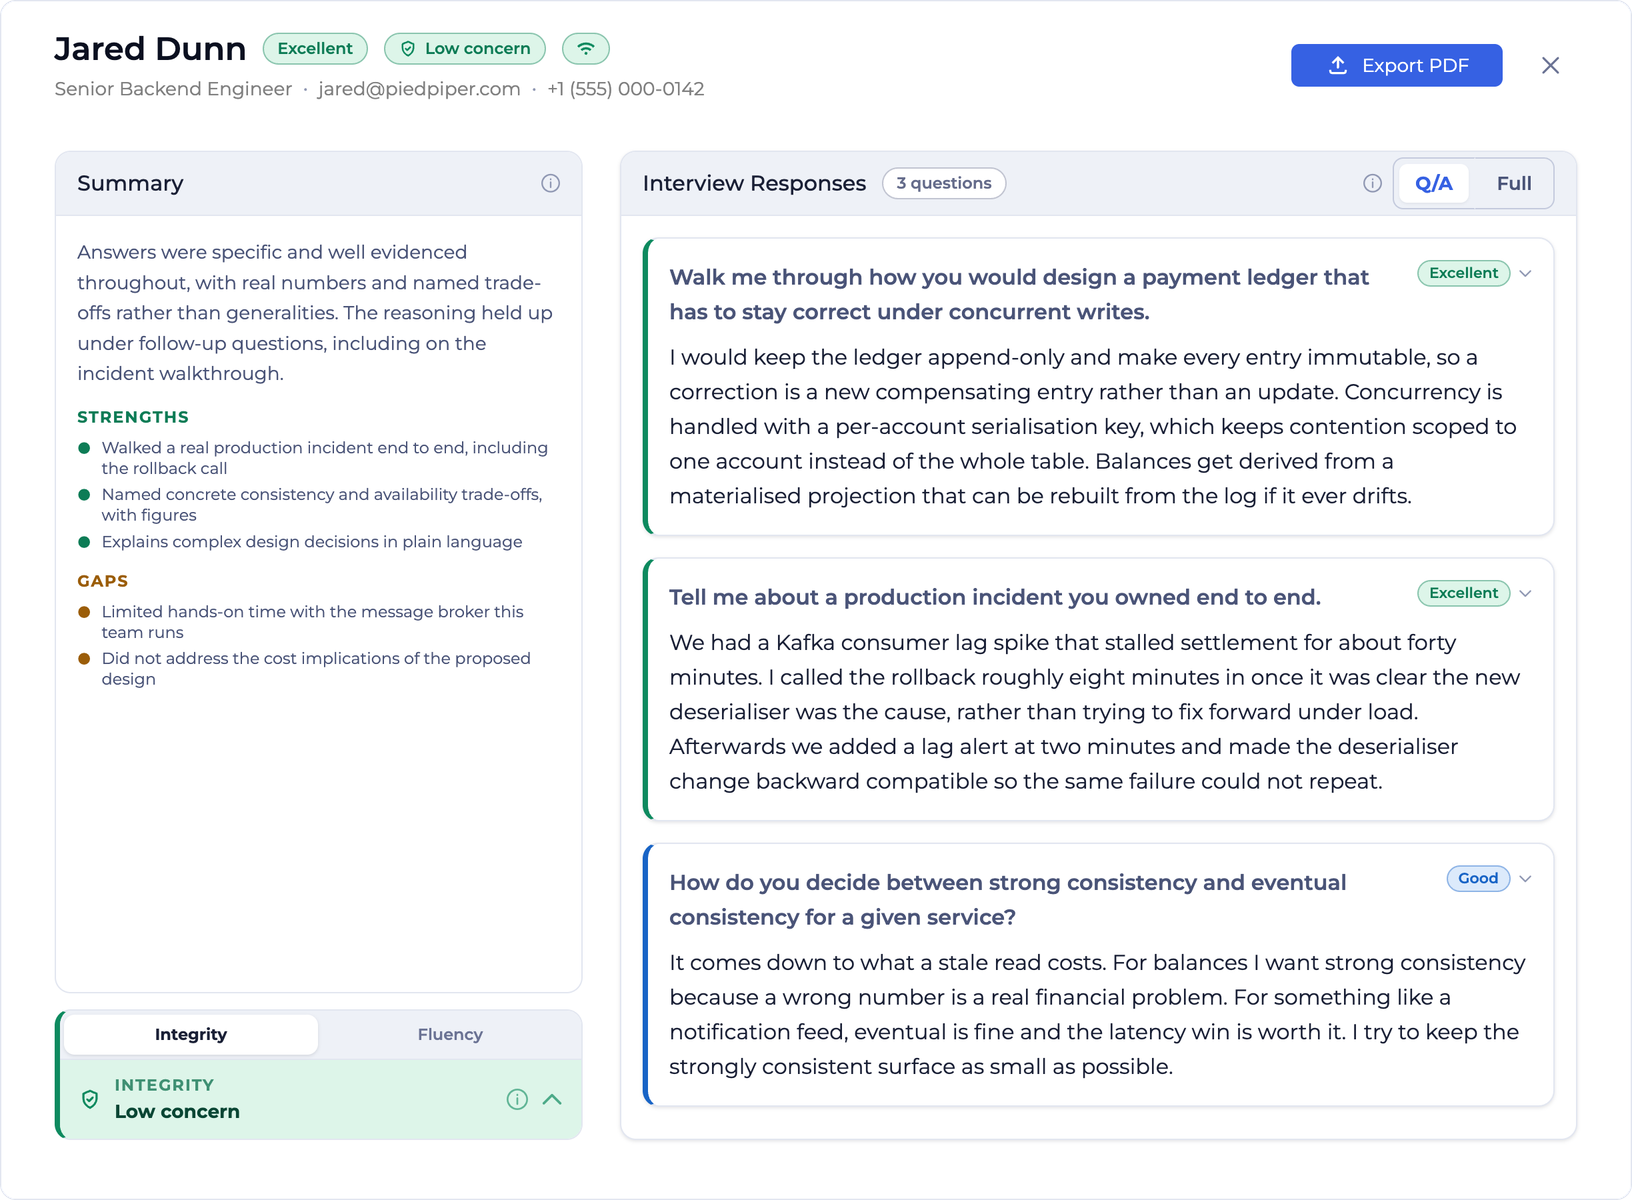Switch to Q/A view
Image resolution: width=1632 pixels, height=1200 pixels.
(1433, 183)
